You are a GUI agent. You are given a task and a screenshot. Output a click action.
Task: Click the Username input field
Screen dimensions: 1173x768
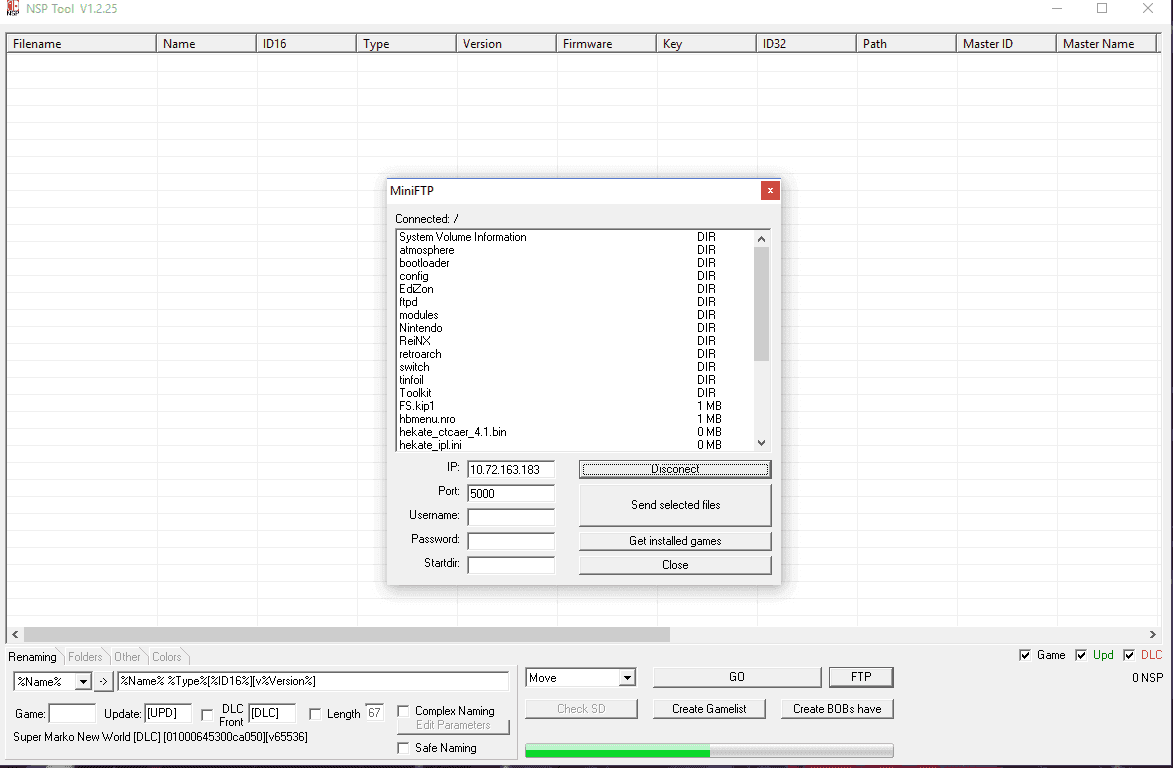pyautogui.click(x=511, y=517)
